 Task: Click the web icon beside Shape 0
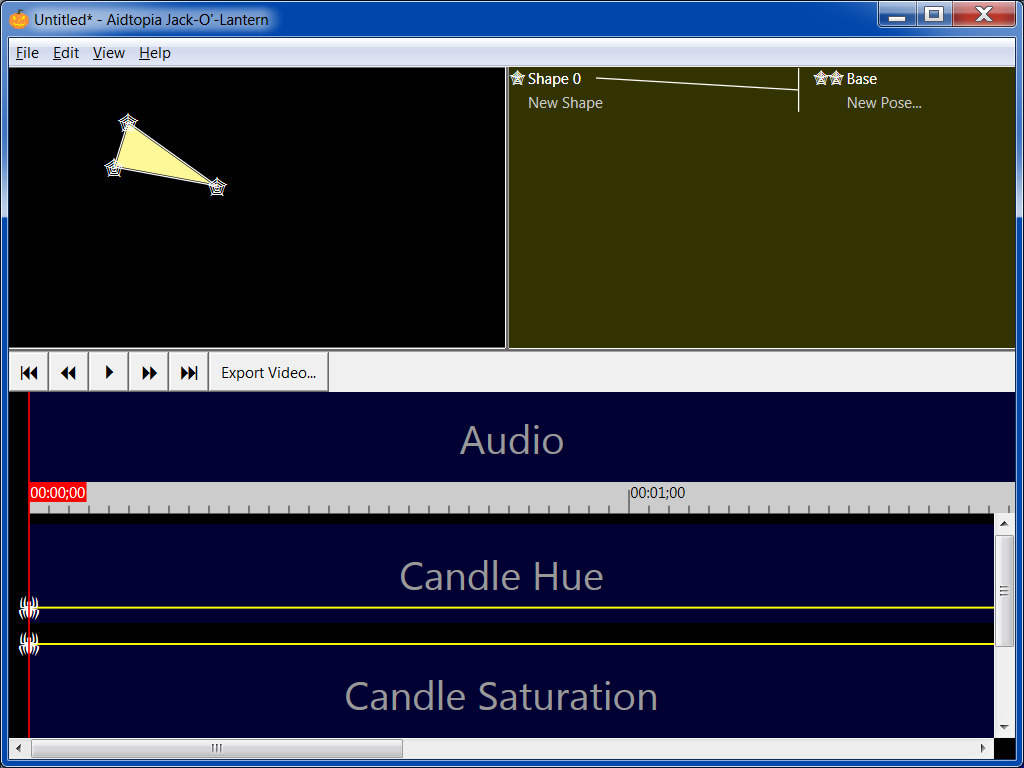coord(517,78)
